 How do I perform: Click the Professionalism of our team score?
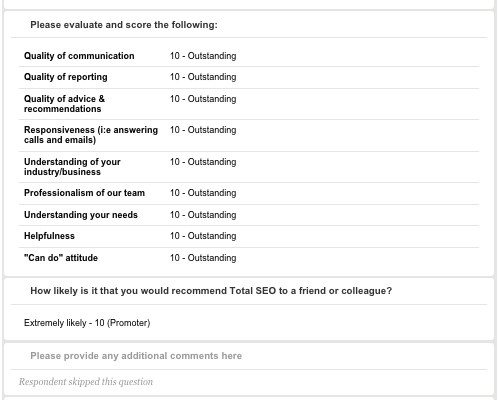[x=203, y=193]
